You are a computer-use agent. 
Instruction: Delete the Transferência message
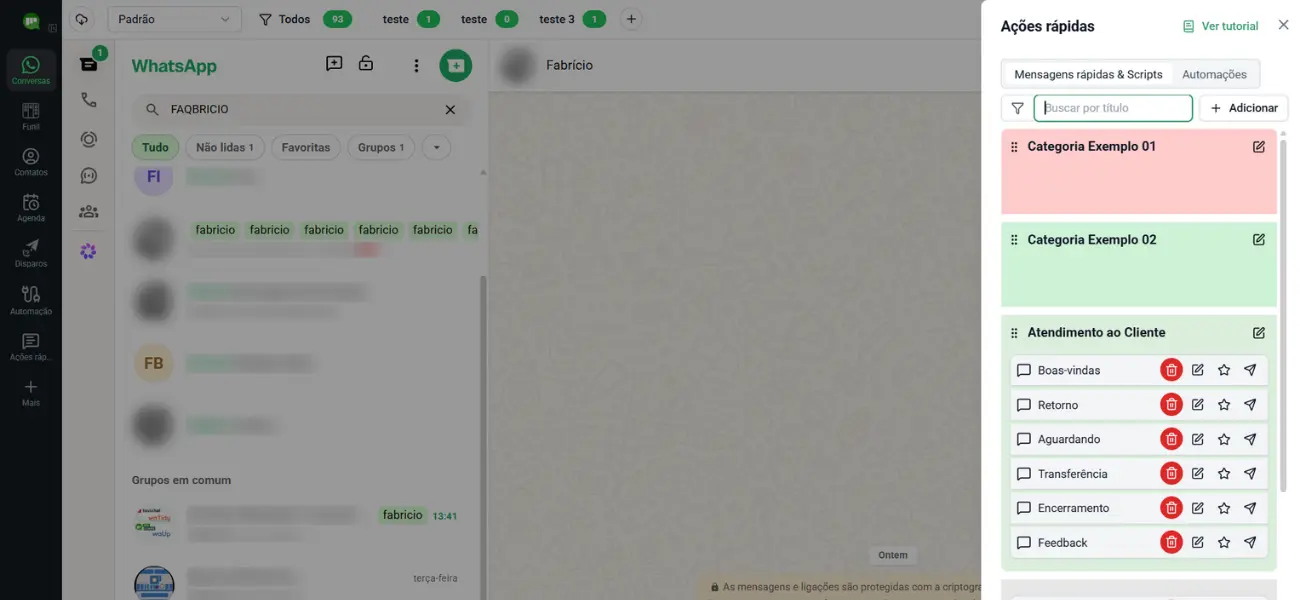(x=1171, y=474)
